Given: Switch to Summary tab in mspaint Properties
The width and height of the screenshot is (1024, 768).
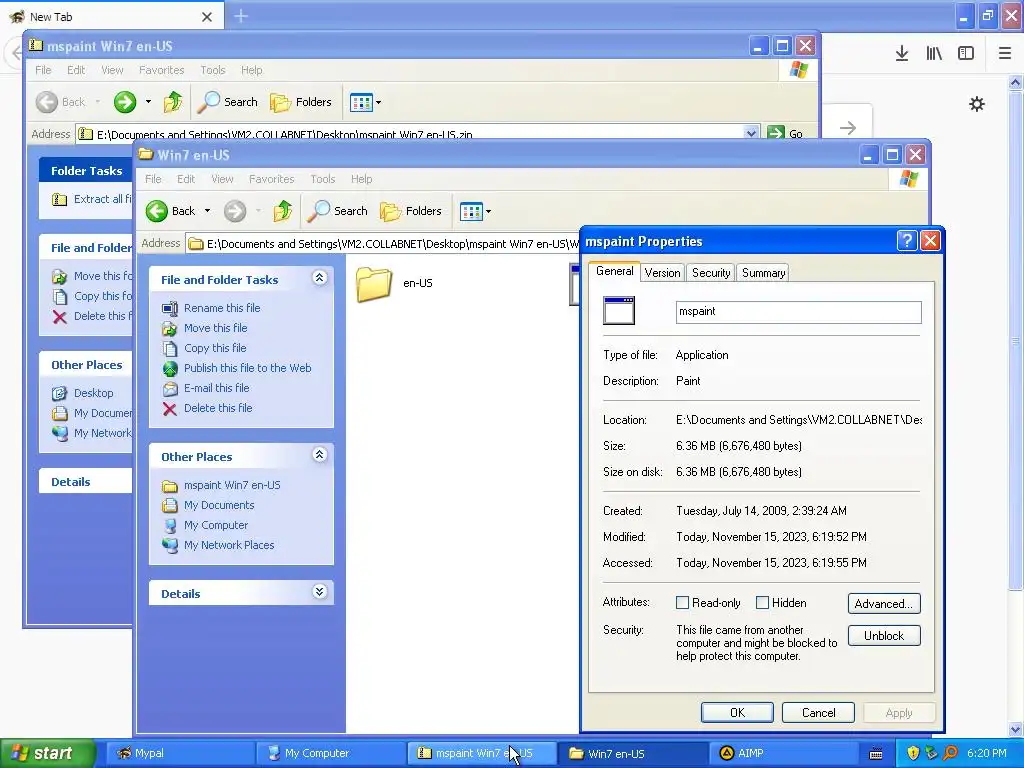Looking at the screenshot, I should coord(763,273).
